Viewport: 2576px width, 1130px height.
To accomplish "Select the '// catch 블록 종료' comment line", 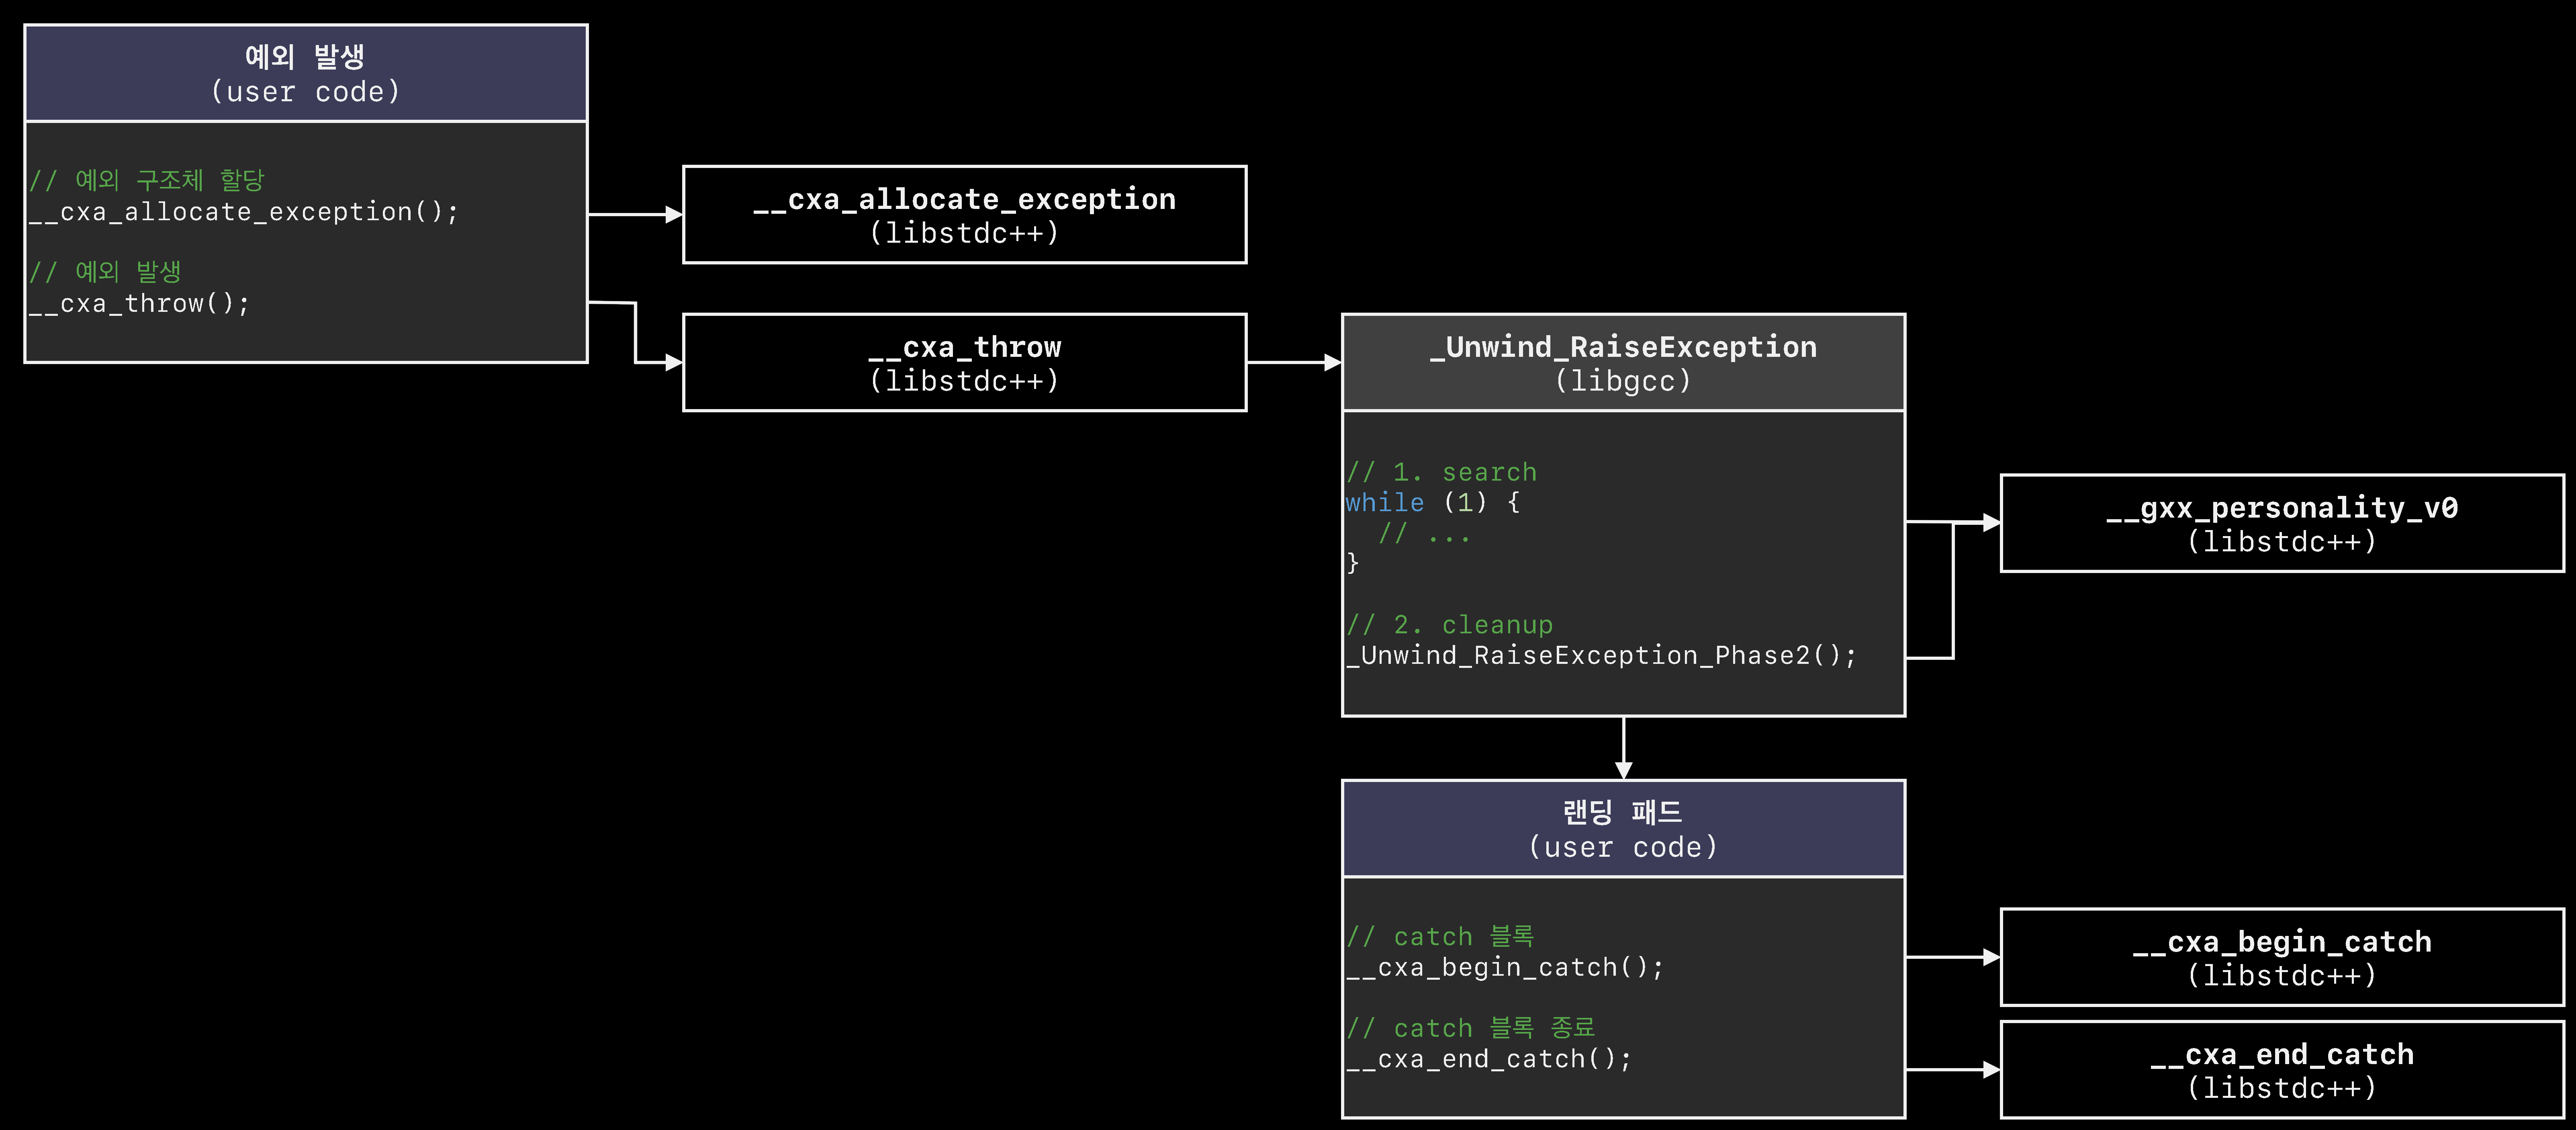I will (1471, 1028).
